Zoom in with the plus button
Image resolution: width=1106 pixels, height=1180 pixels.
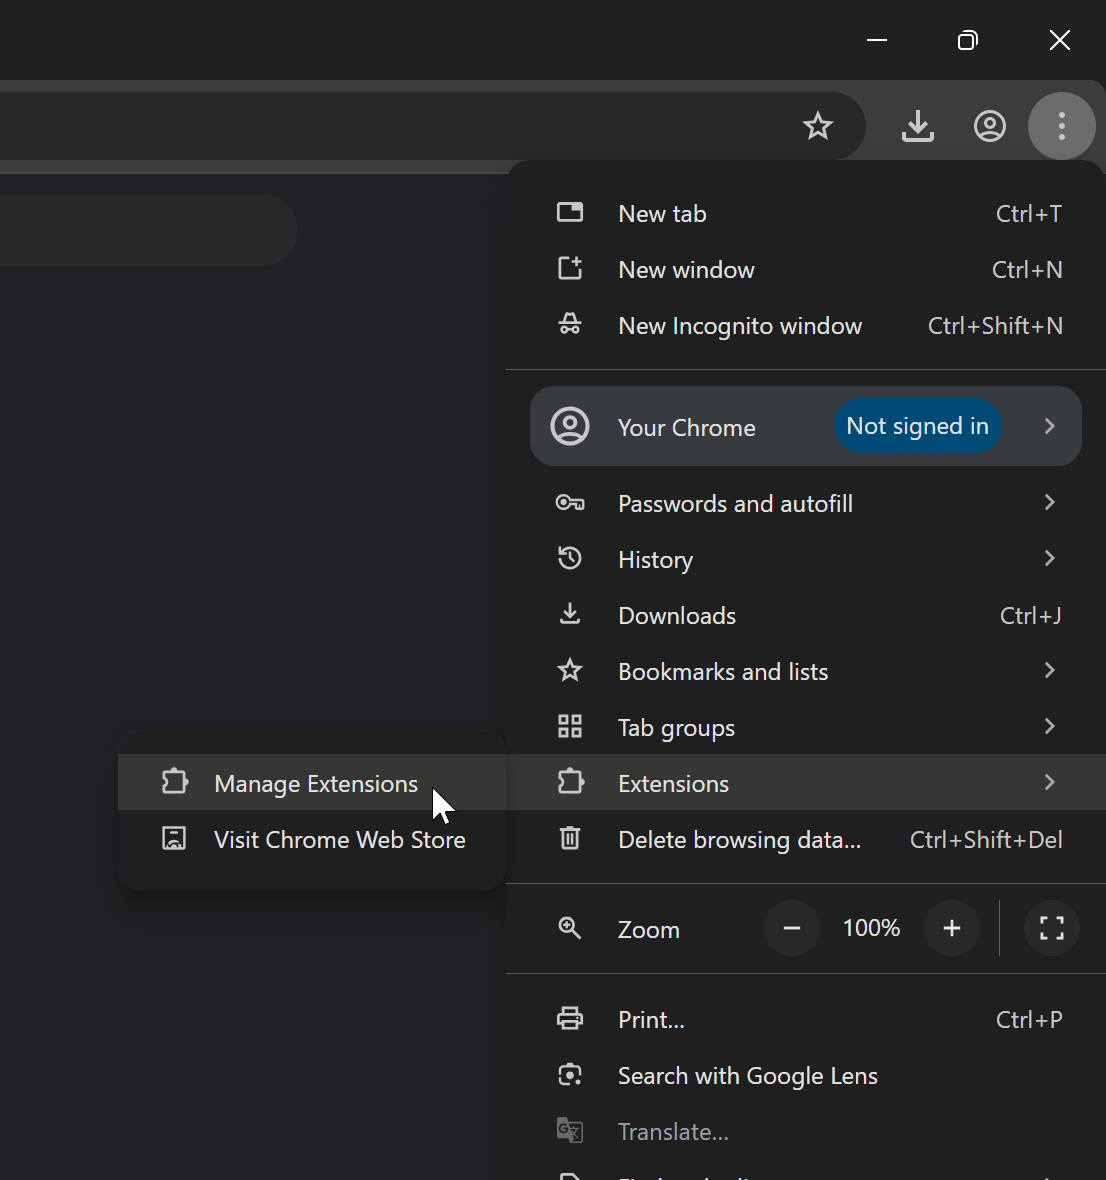pos(951,928)
